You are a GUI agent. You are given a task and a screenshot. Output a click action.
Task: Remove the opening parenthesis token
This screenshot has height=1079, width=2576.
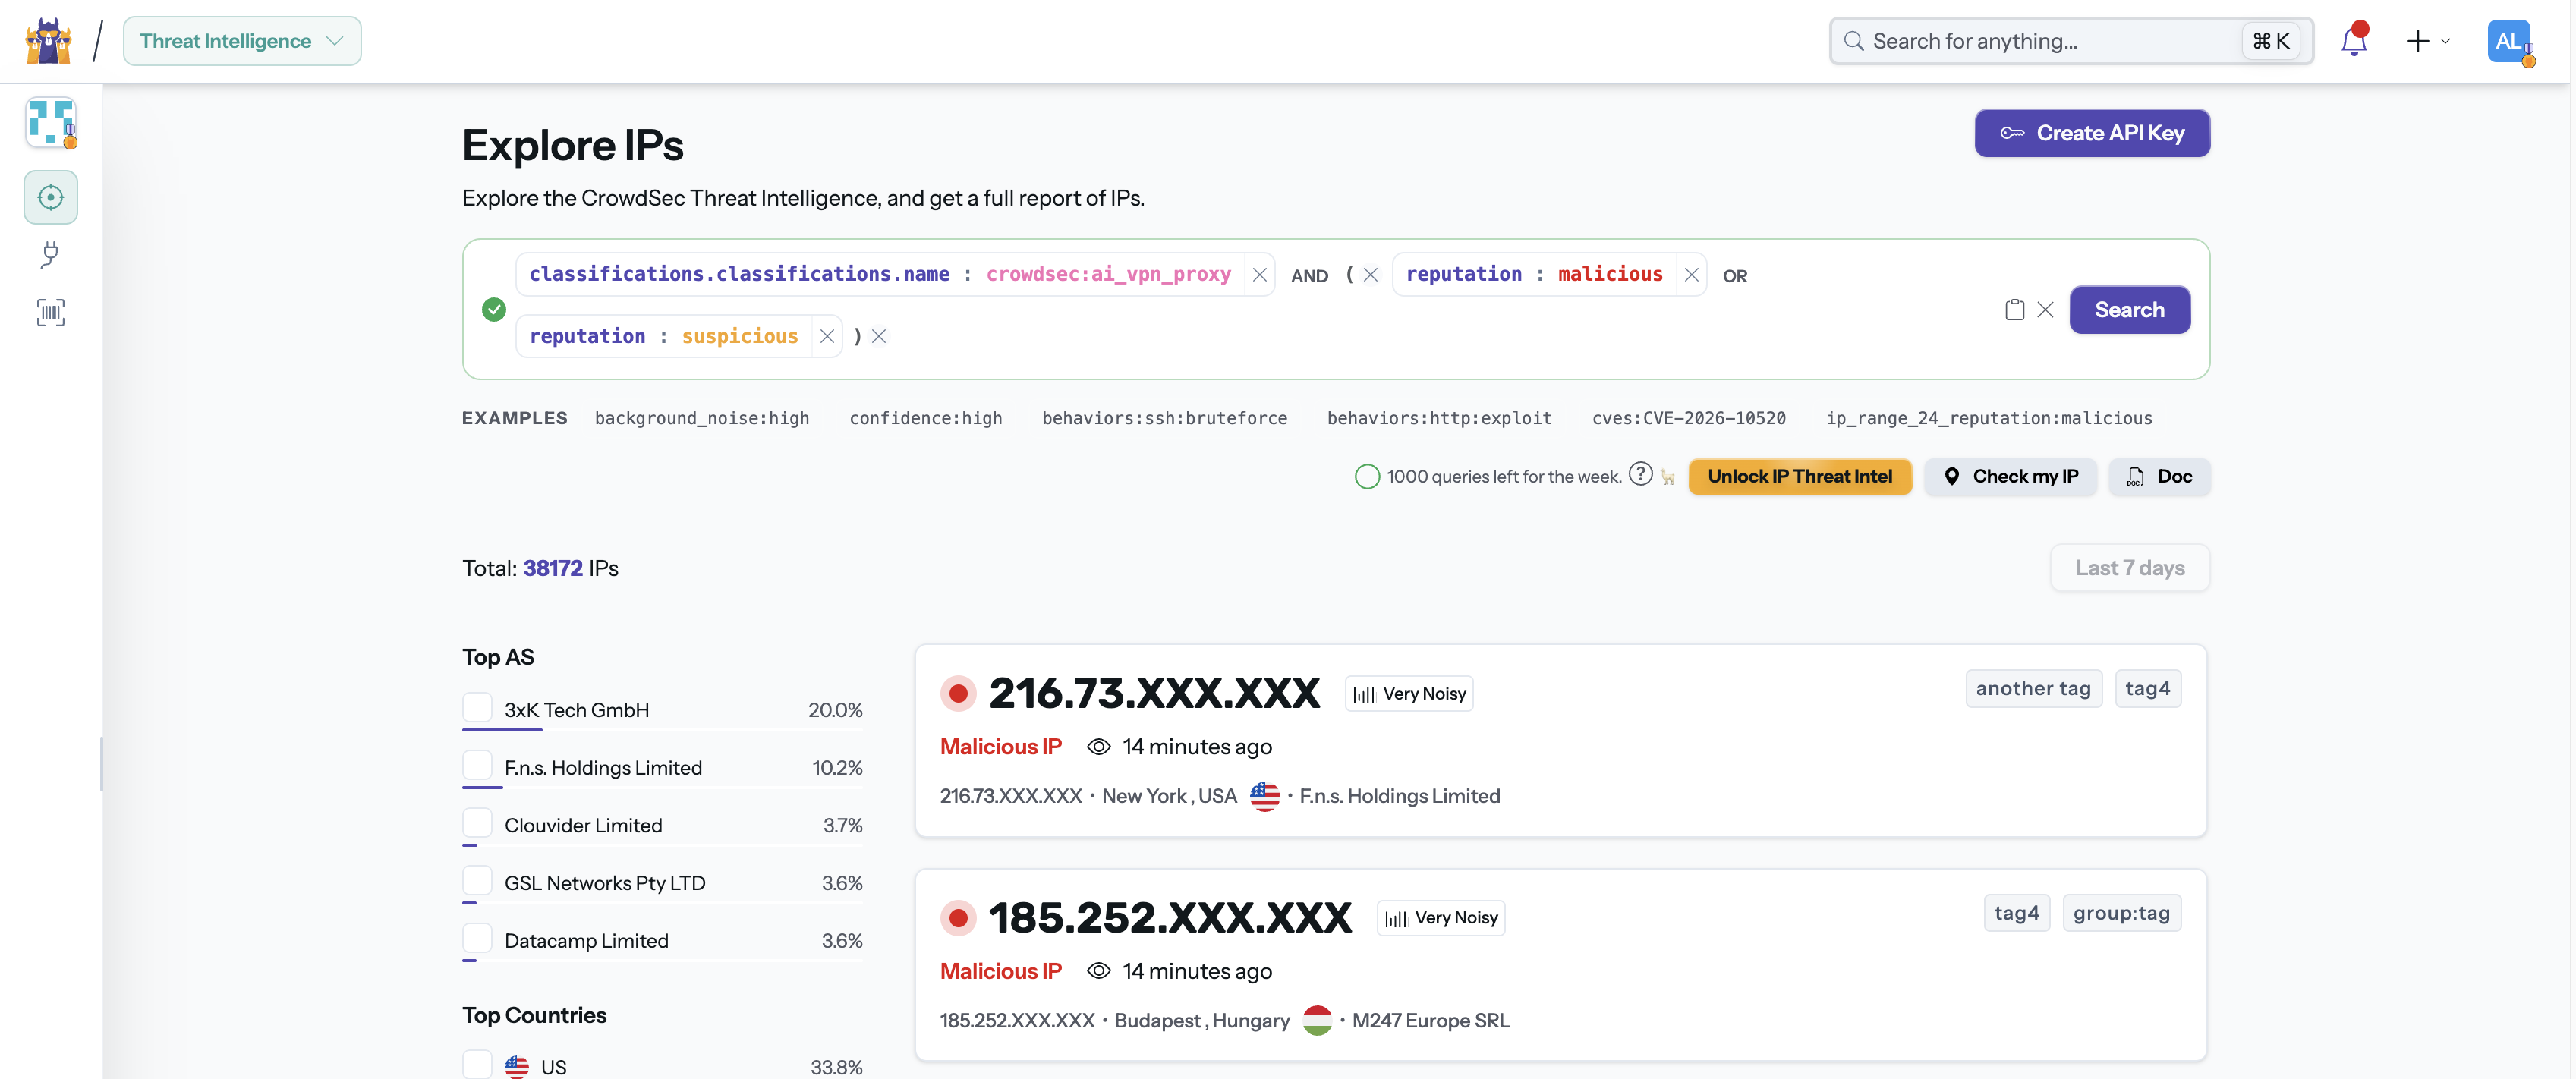[x=1371, y=275]
